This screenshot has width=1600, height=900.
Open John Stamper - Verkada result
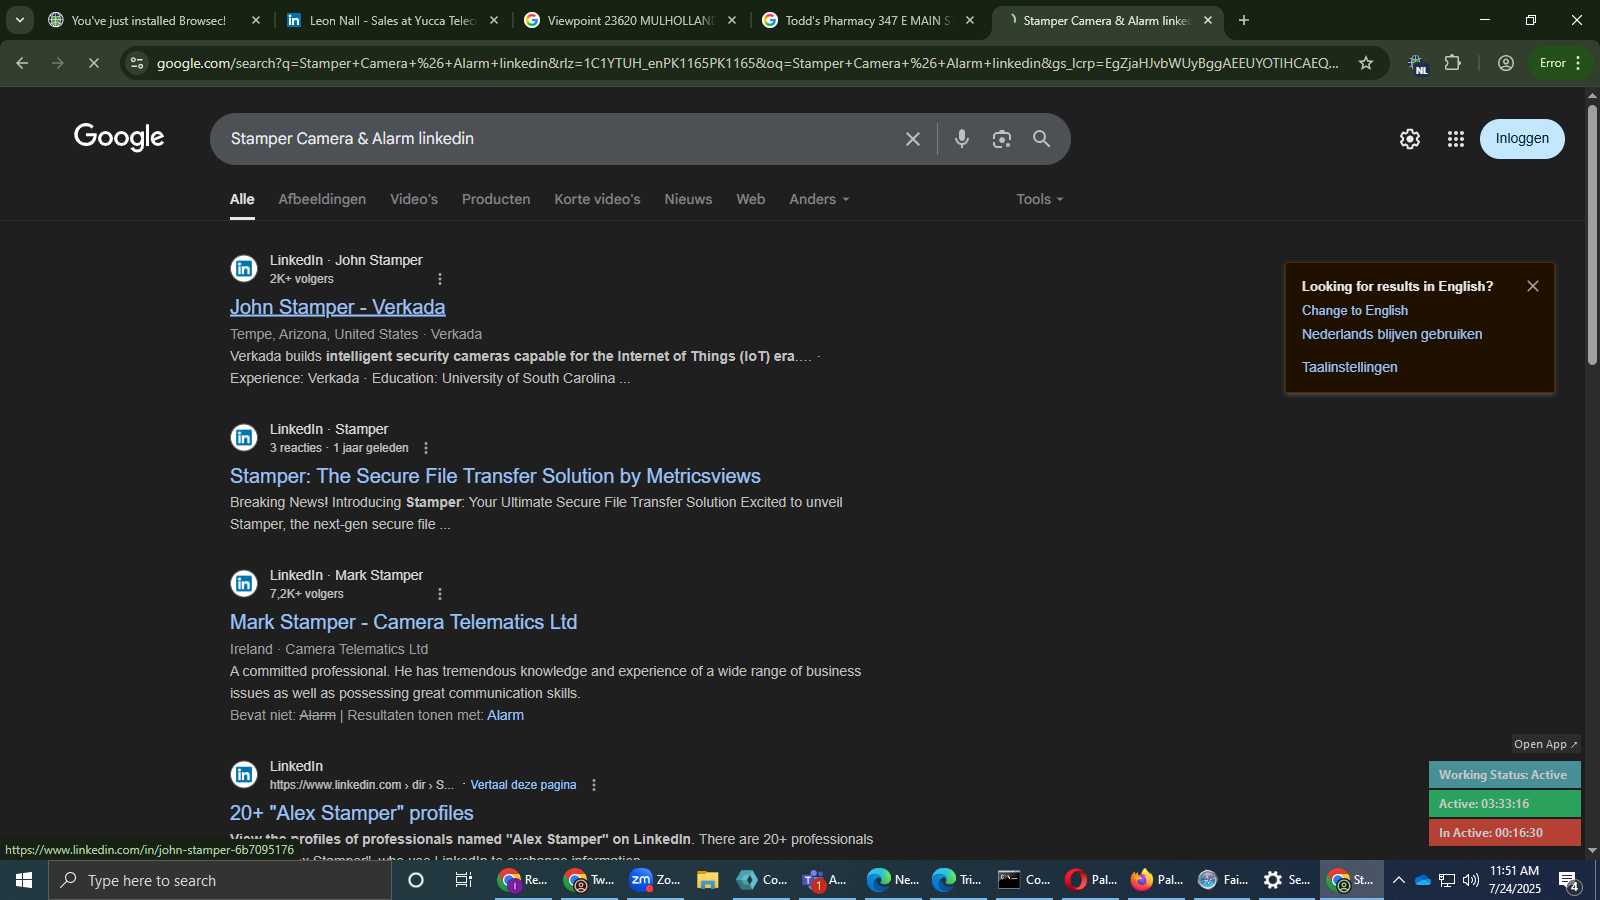337,307
